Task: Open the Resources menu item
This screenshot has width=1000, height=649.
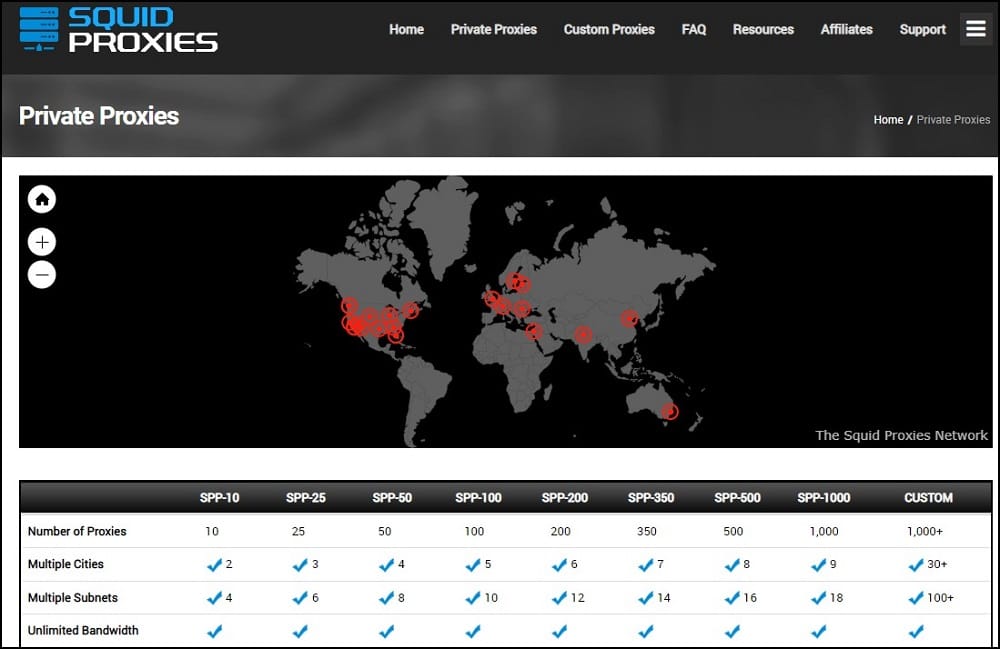Action: click(x=763, y=29)
